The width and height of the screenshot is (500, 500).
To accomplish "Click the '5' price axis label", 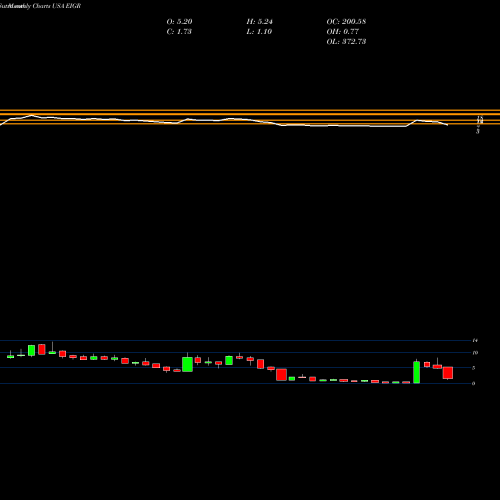I will click(474, 368).
